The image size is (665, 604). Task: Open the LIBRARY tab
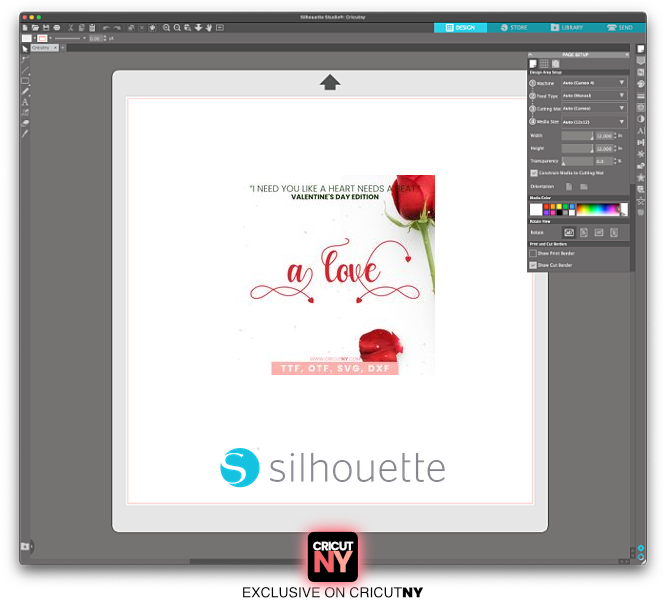tap(567, 28)
